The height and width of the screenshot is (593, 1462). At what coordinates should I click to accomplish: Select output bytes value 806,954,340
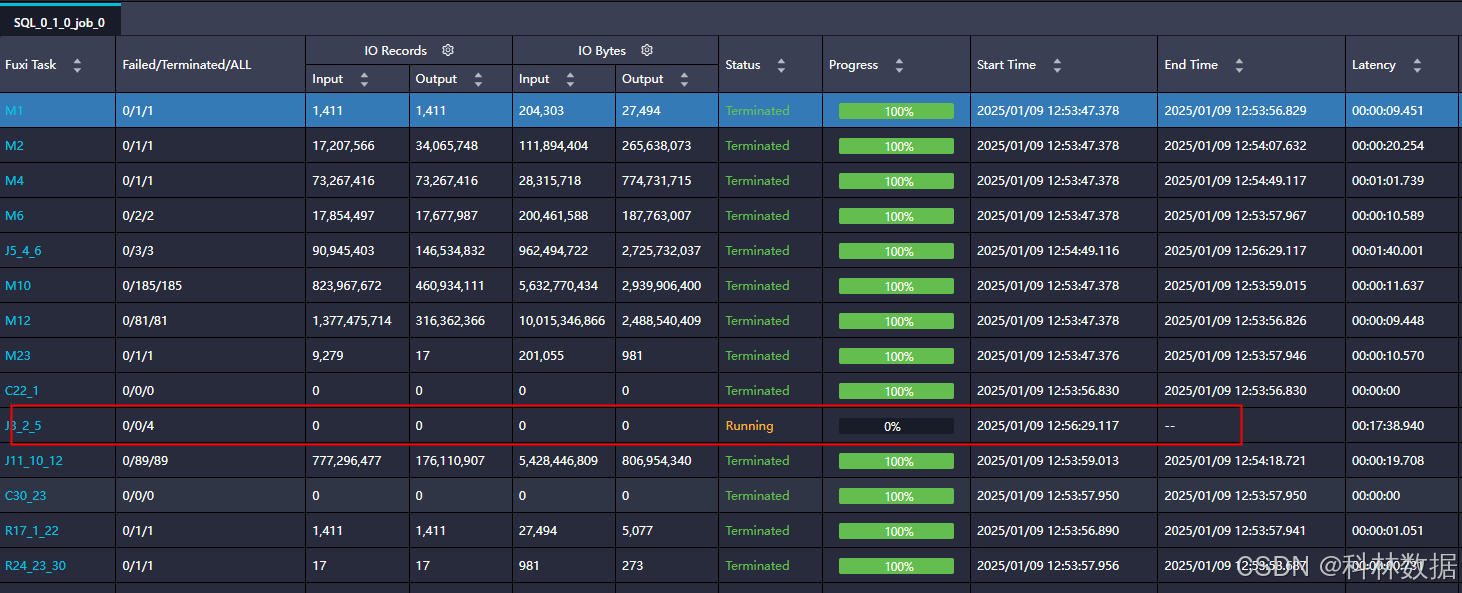tap(656, 461)
